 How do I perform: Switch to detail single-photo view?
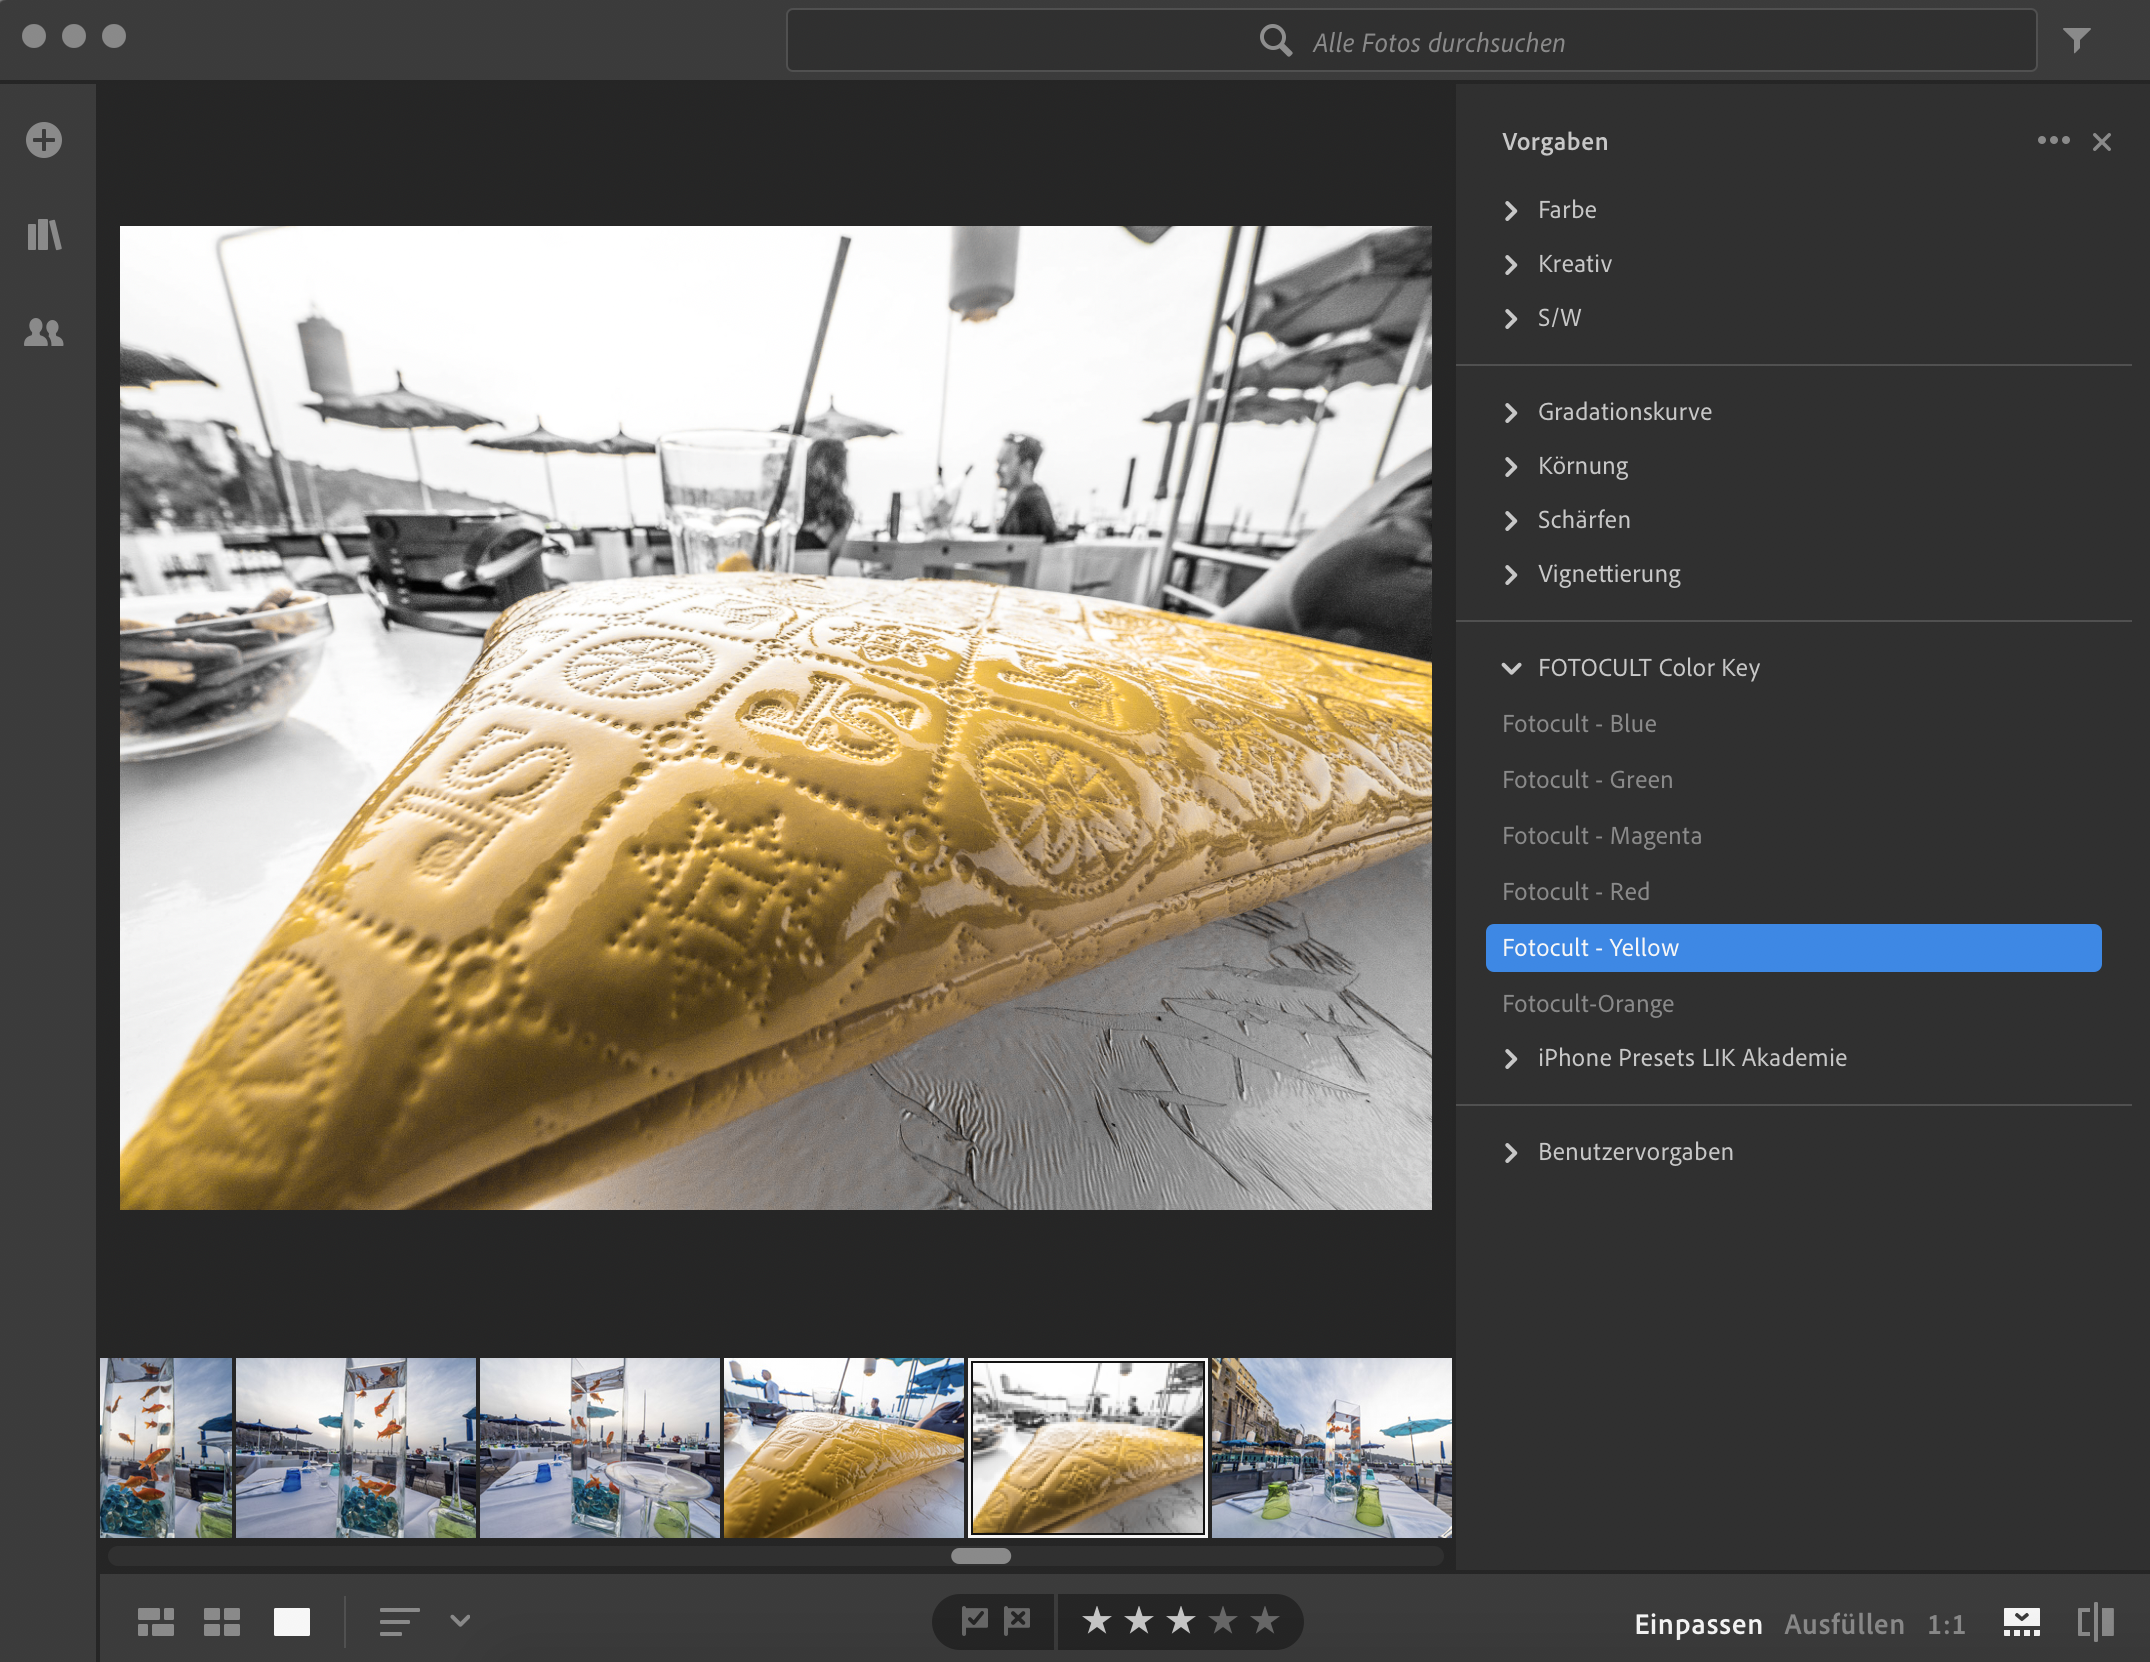pos(292,1621)
